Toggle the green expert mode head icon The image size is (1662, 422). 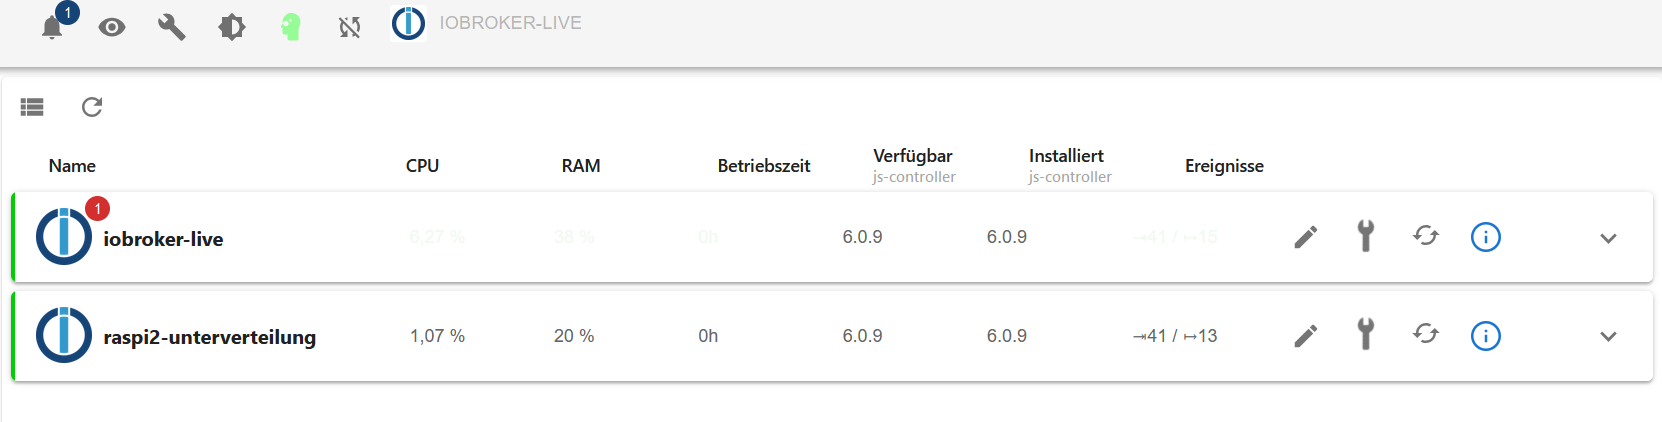pyautogui.click(x=291, y=27)
